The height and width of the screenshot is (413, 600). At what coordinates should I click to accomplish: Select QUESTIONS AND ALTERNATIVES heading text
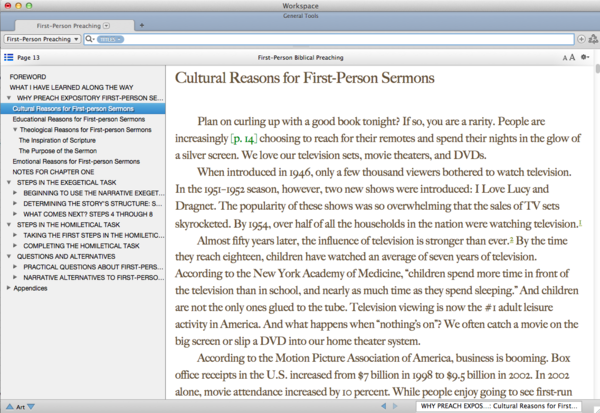pos(66,256)
